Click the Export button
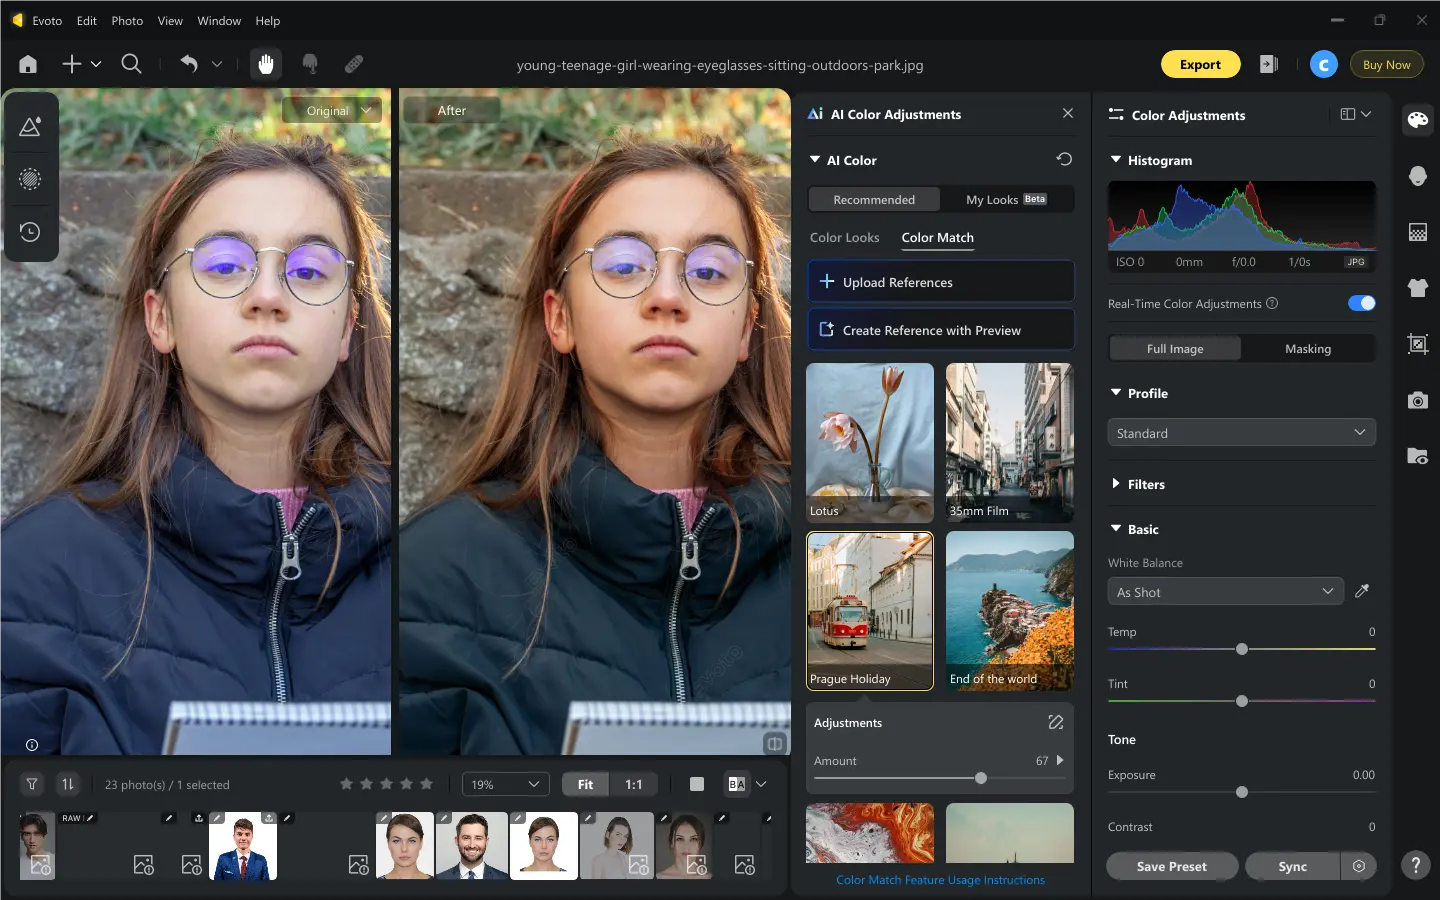The image size is (1440, 900). [1200, 64]
